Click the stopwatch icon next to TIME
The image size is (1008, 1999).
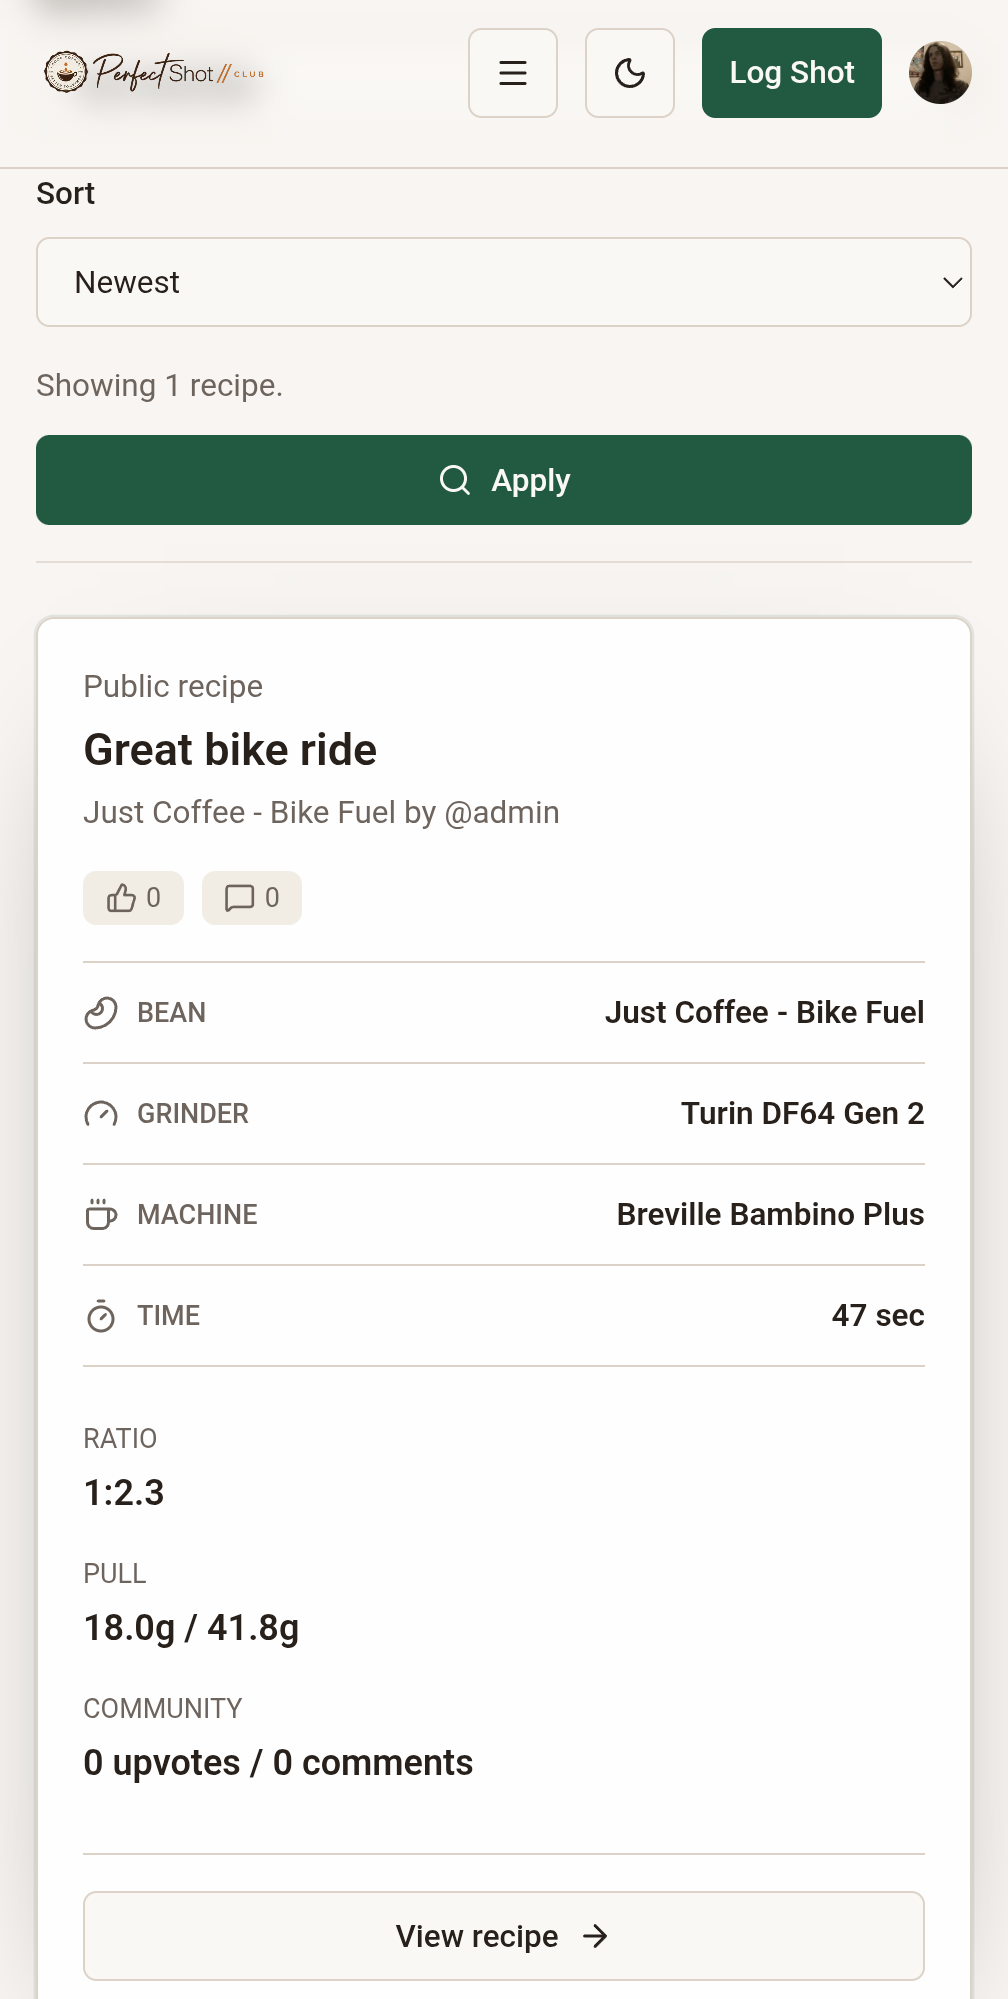101,1316
